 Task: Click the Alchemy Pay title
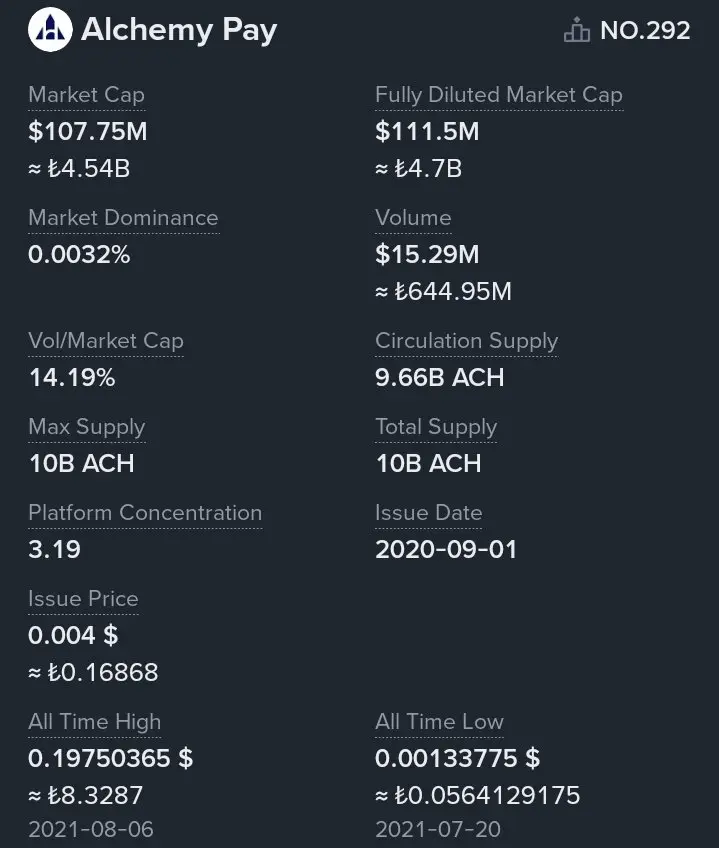tap(179, 30)
